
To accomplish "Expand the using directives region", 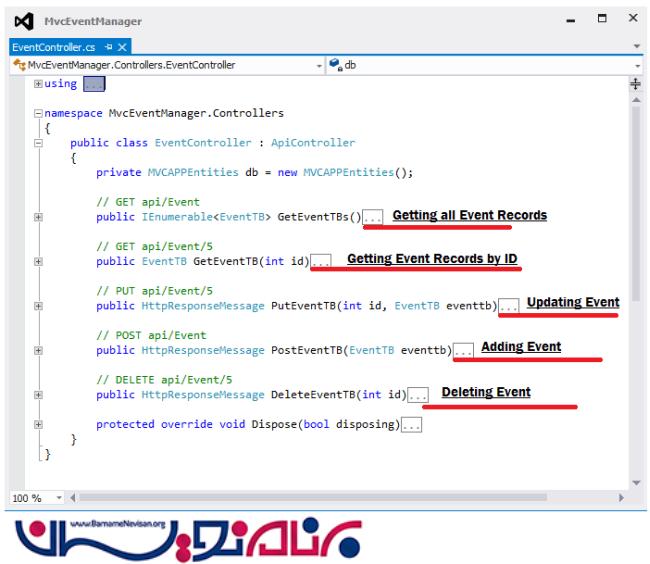I will pos(38,84).
